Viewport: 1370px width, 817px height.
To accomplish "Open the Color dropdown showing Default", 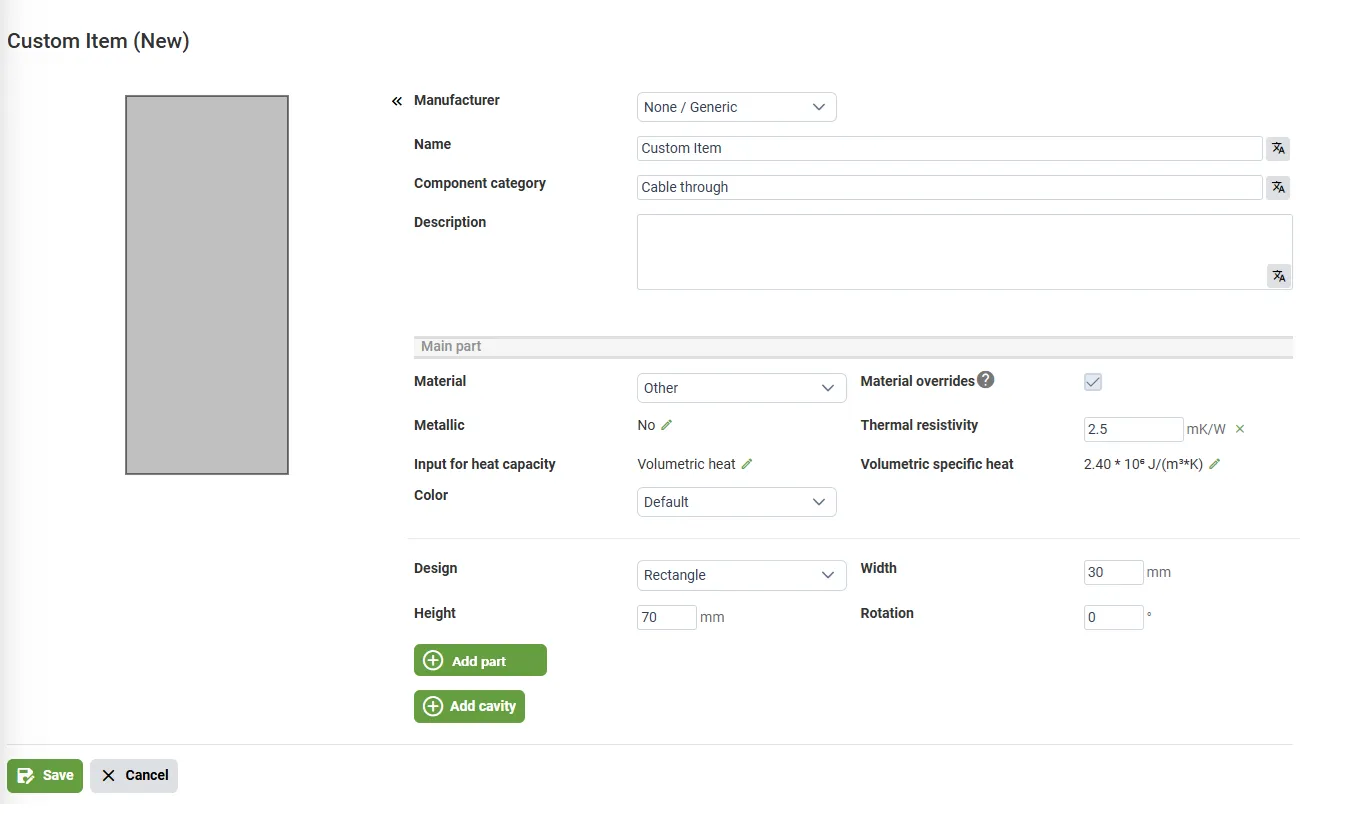I will click(736, 502).
